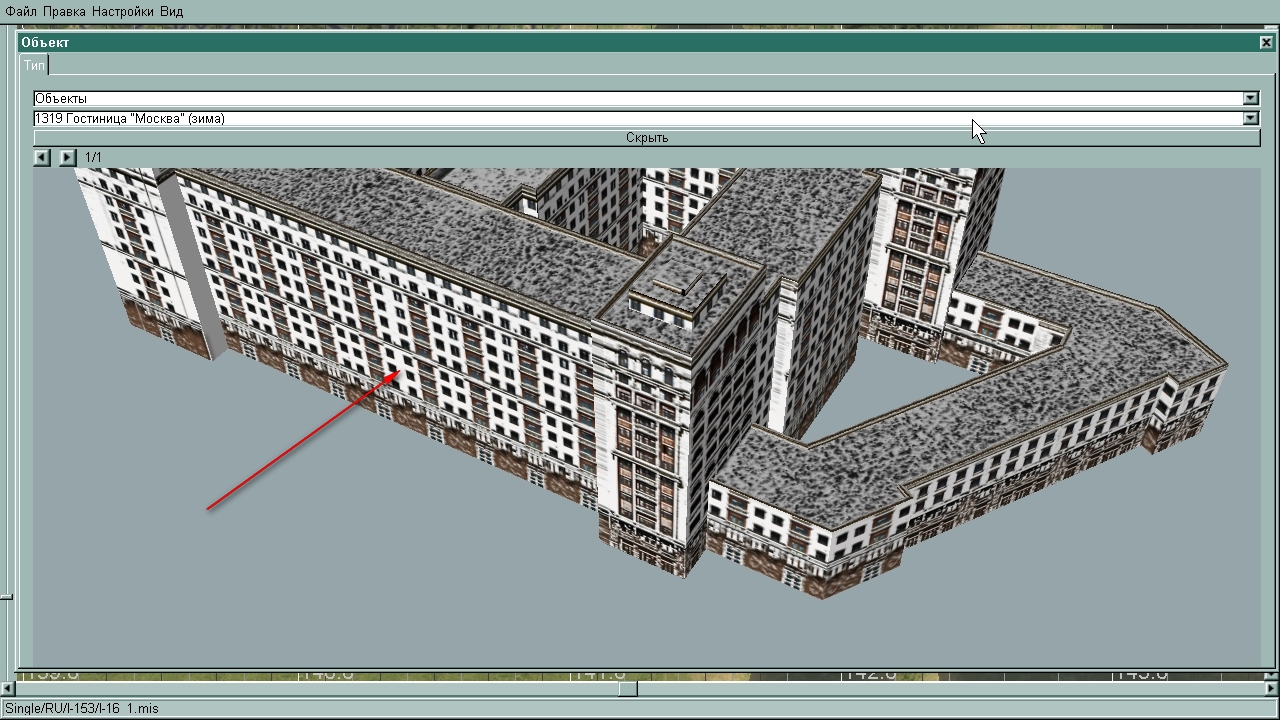Open the Настройки menu
Image resolution: width=1280 pixels, height=720 pixels.
tap(123, 11)
